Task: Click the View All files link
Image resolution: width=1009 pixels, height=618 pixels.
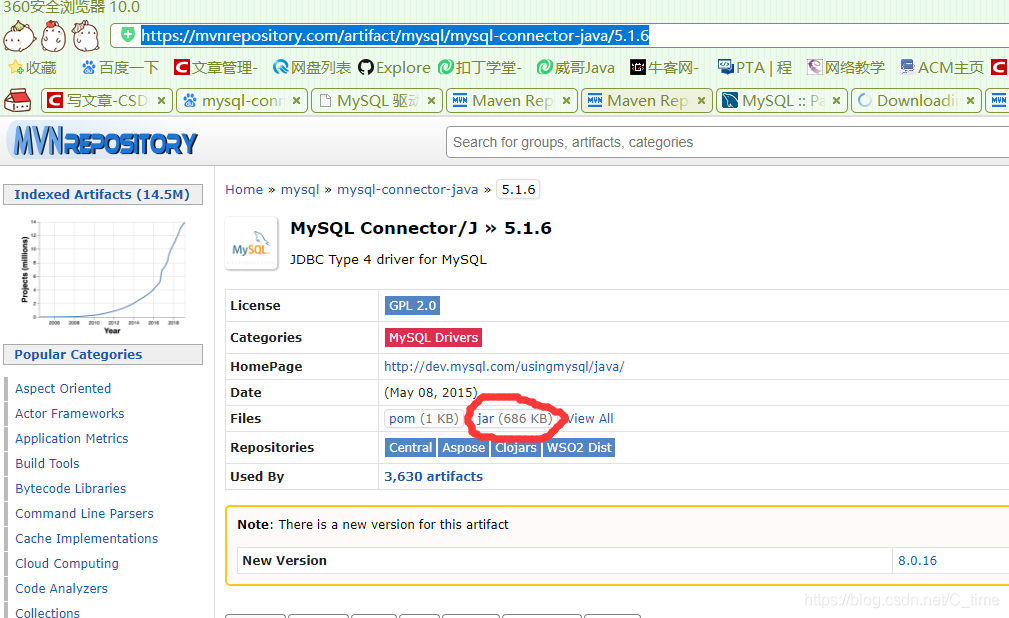Action: pyautogui.click(x=590, y=418)
